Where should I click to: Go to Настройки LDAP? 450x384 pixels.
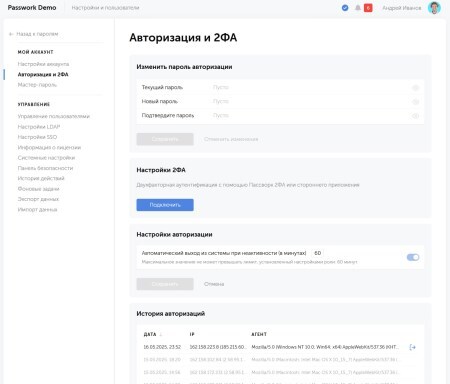pyautogui.click(x=39, y=127)
